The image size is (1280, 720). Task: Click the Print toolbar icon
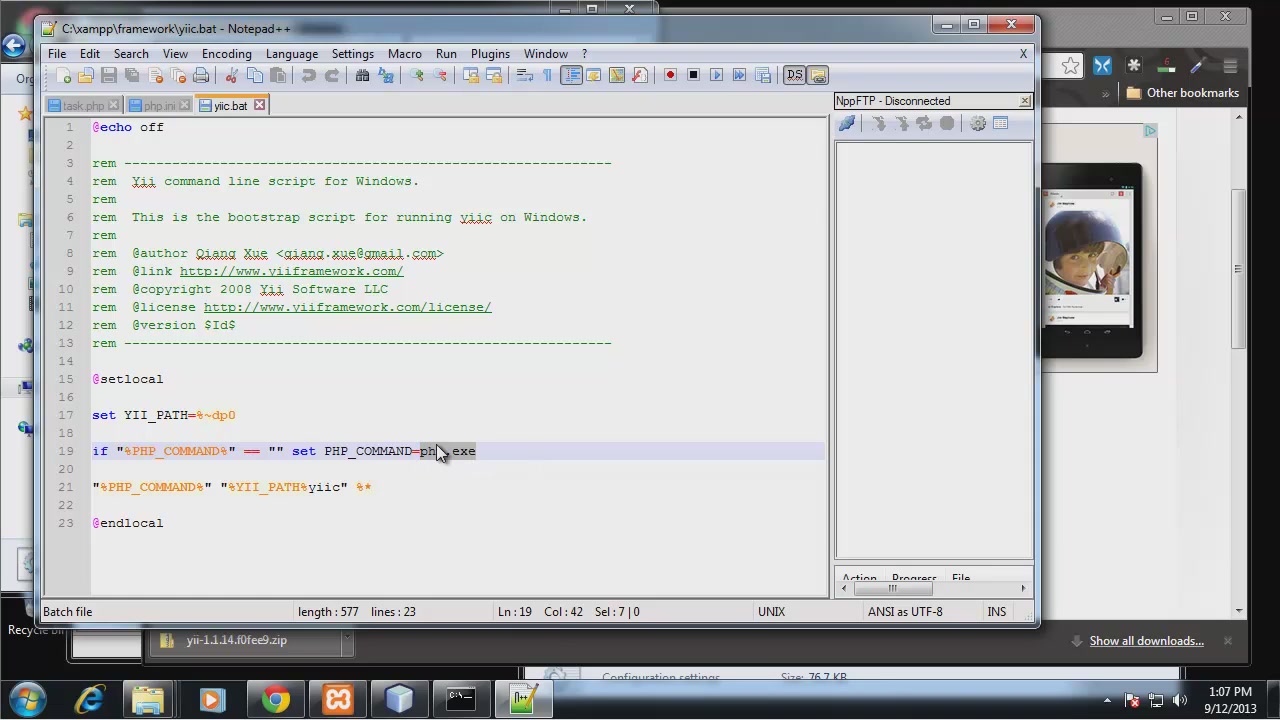(x=201, y=76)
